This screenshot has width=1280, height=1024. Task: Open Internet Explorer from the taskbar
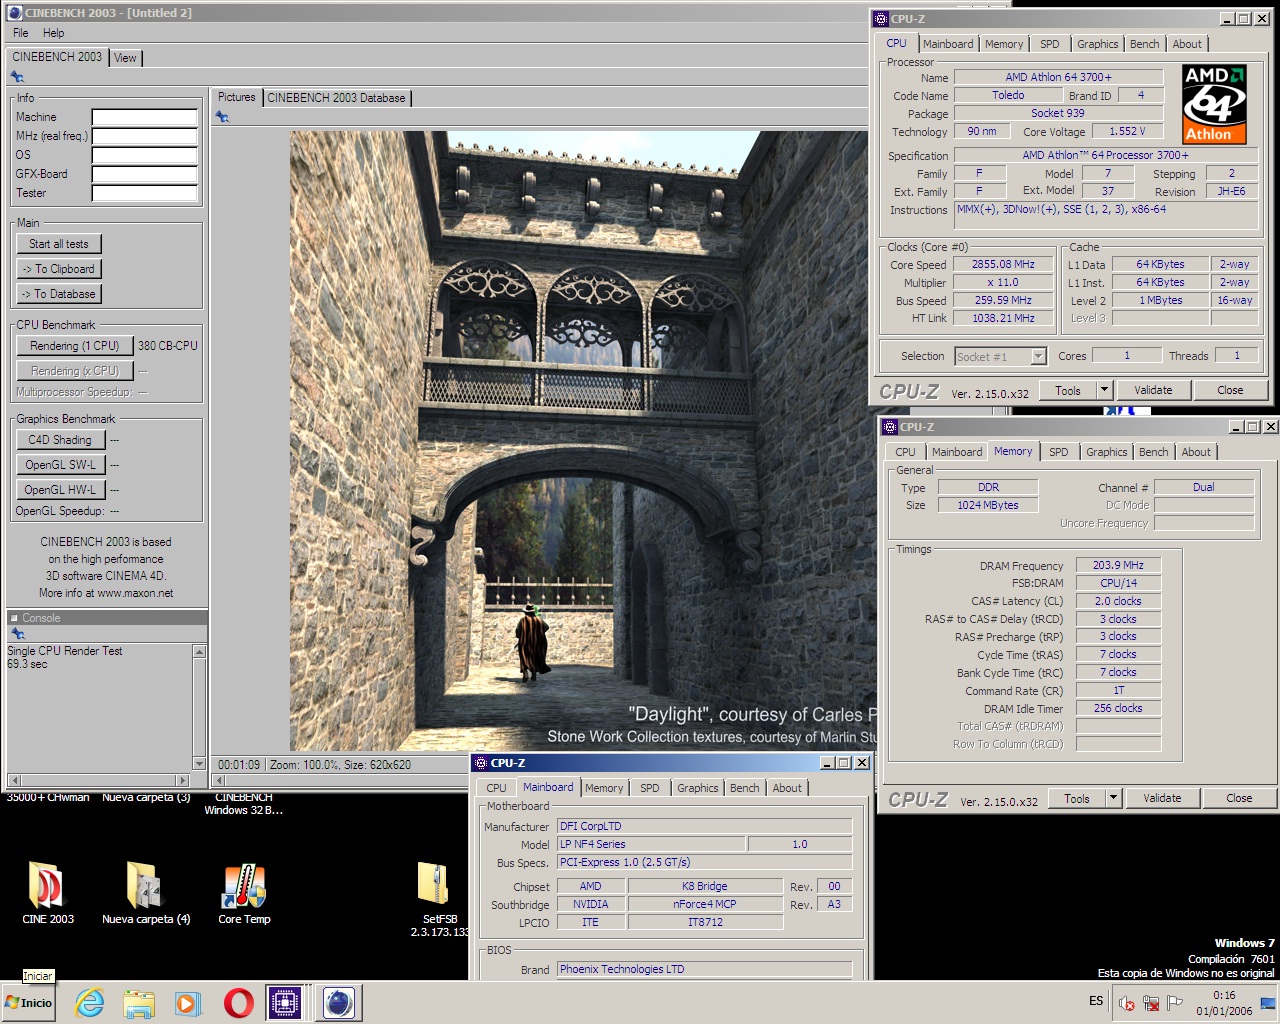tap(90, 1002)
